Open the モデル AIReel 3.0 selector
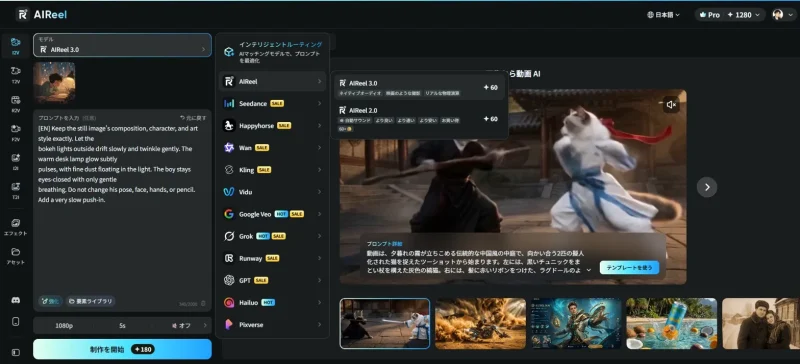 122,45
